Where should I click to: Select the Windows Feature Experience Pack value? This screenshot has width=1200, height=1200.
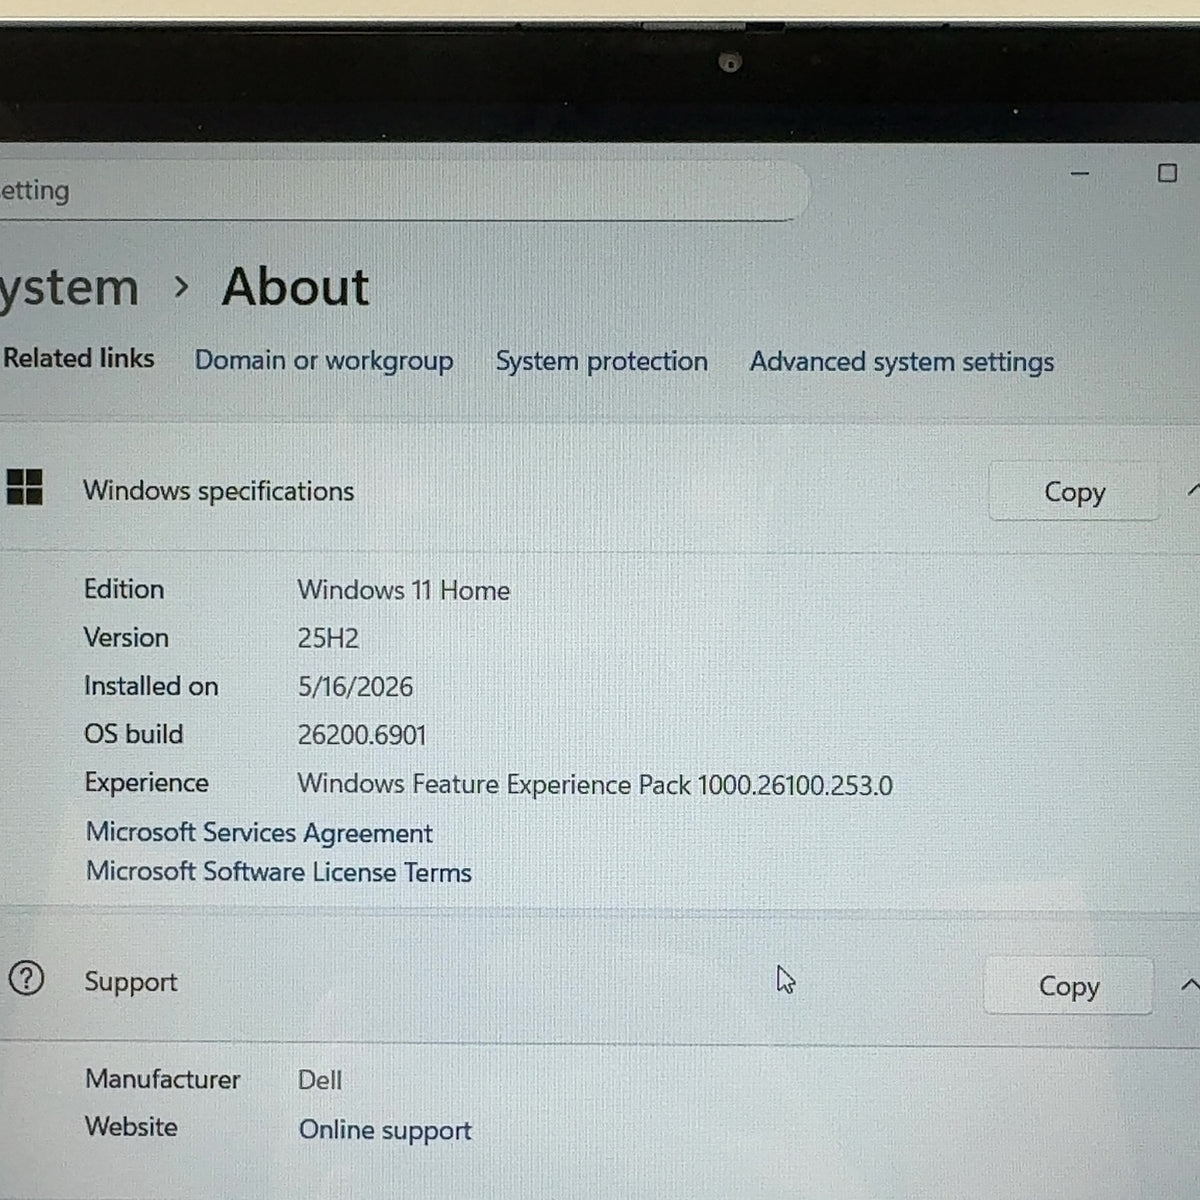pos(595,784)
